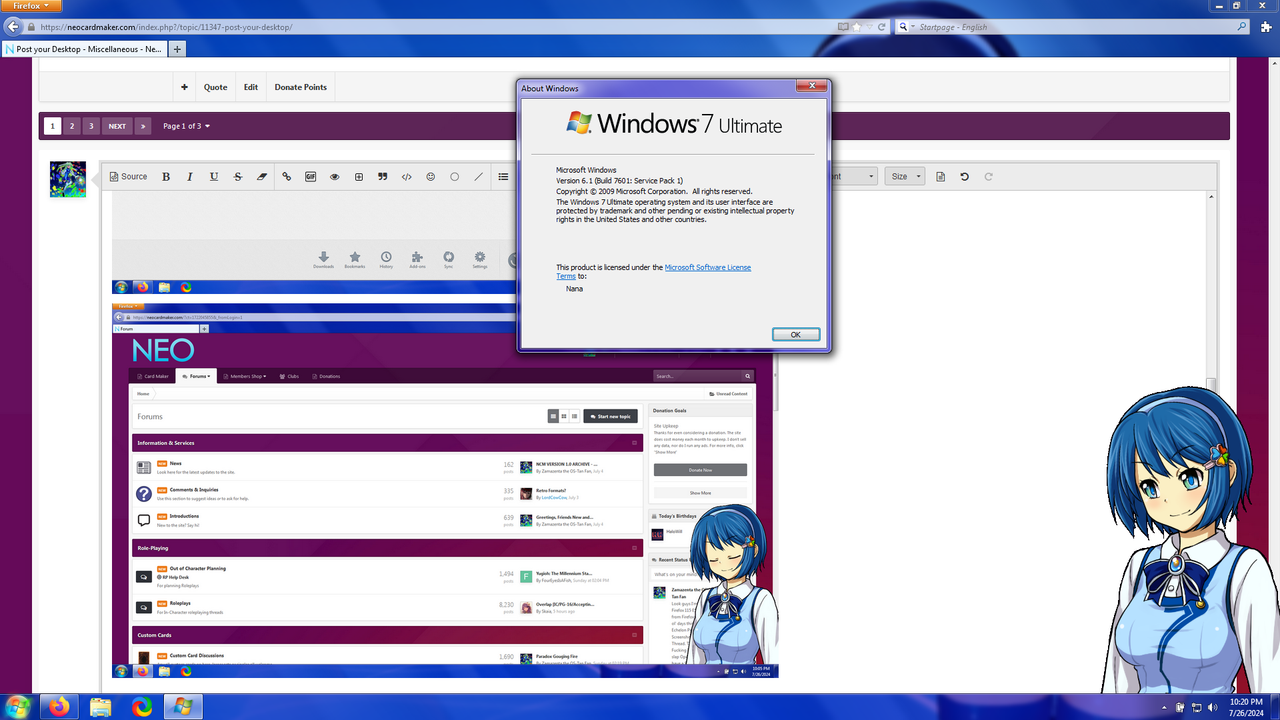
Task: Close the About Windows dialog
Action: click(x=811, y=86)
